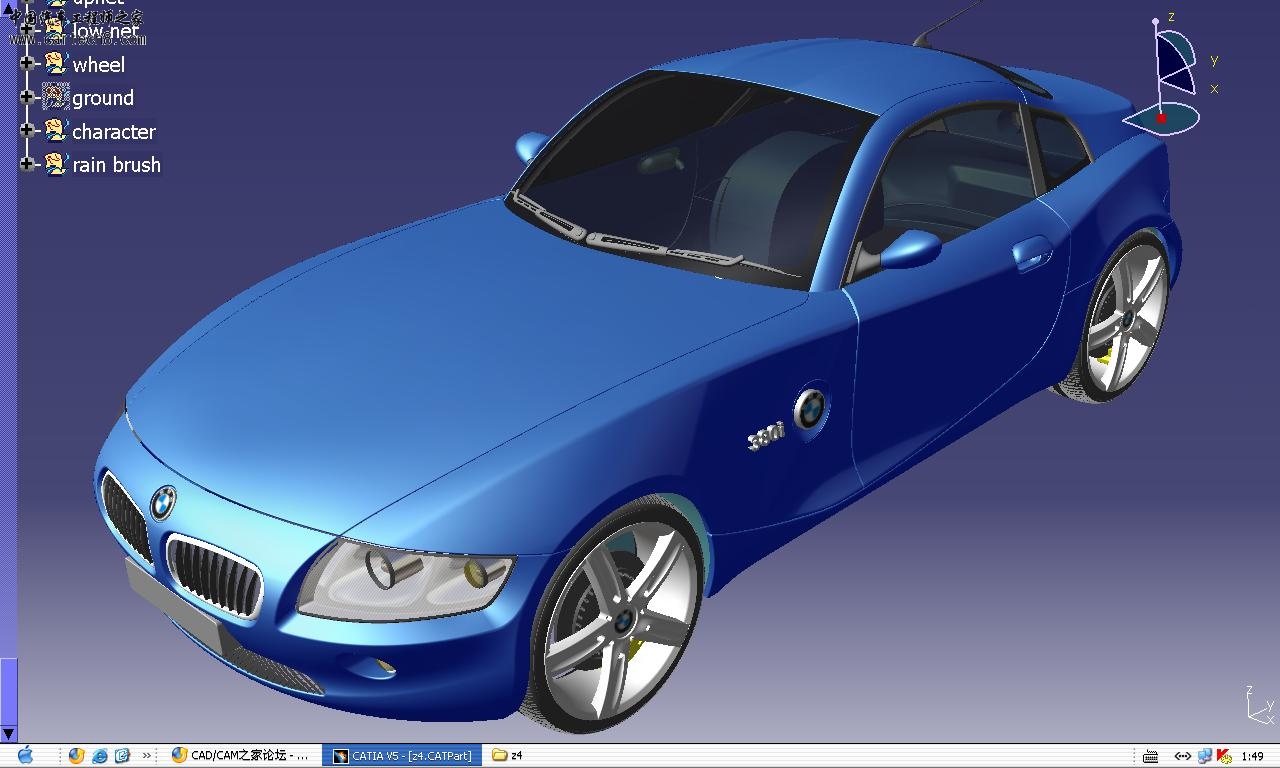The height and width of the screenshot is (768, 1280).
Task: Click the 3.0i fender badge on model
Action: tap(766, 436)
